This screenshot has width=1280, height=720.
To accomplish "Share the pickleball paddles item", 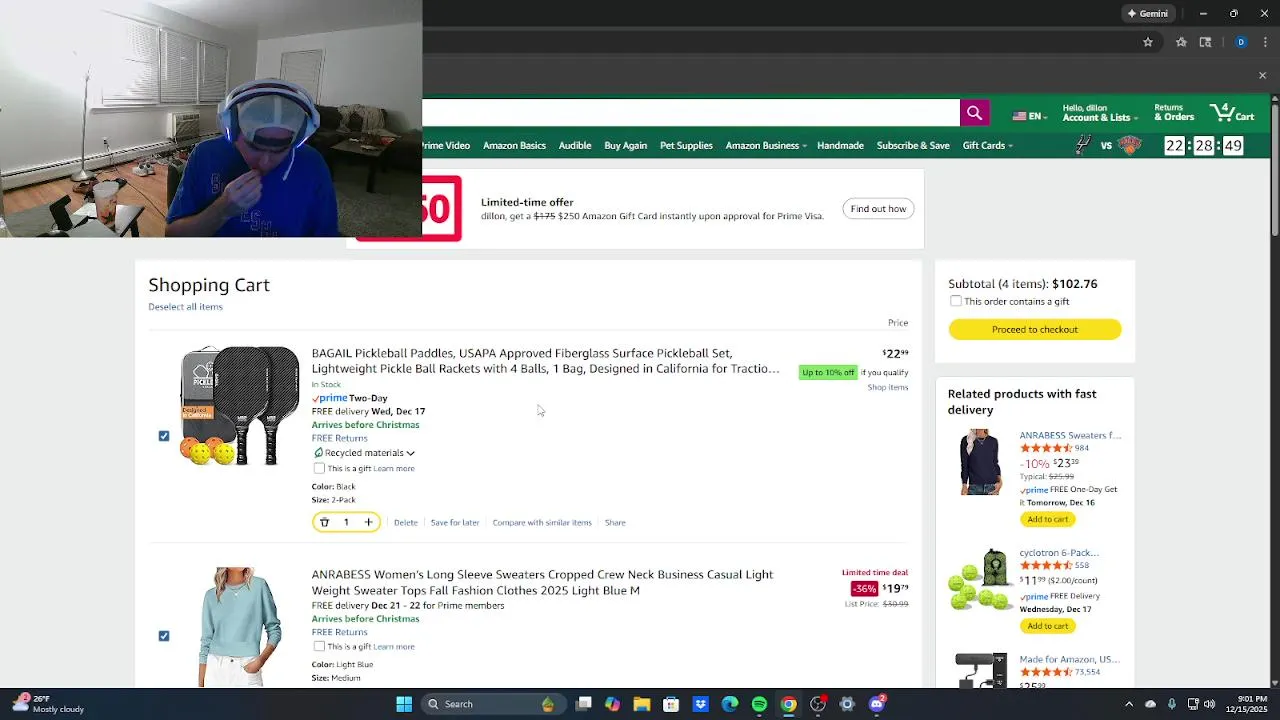I will click(x=615, y=523).
